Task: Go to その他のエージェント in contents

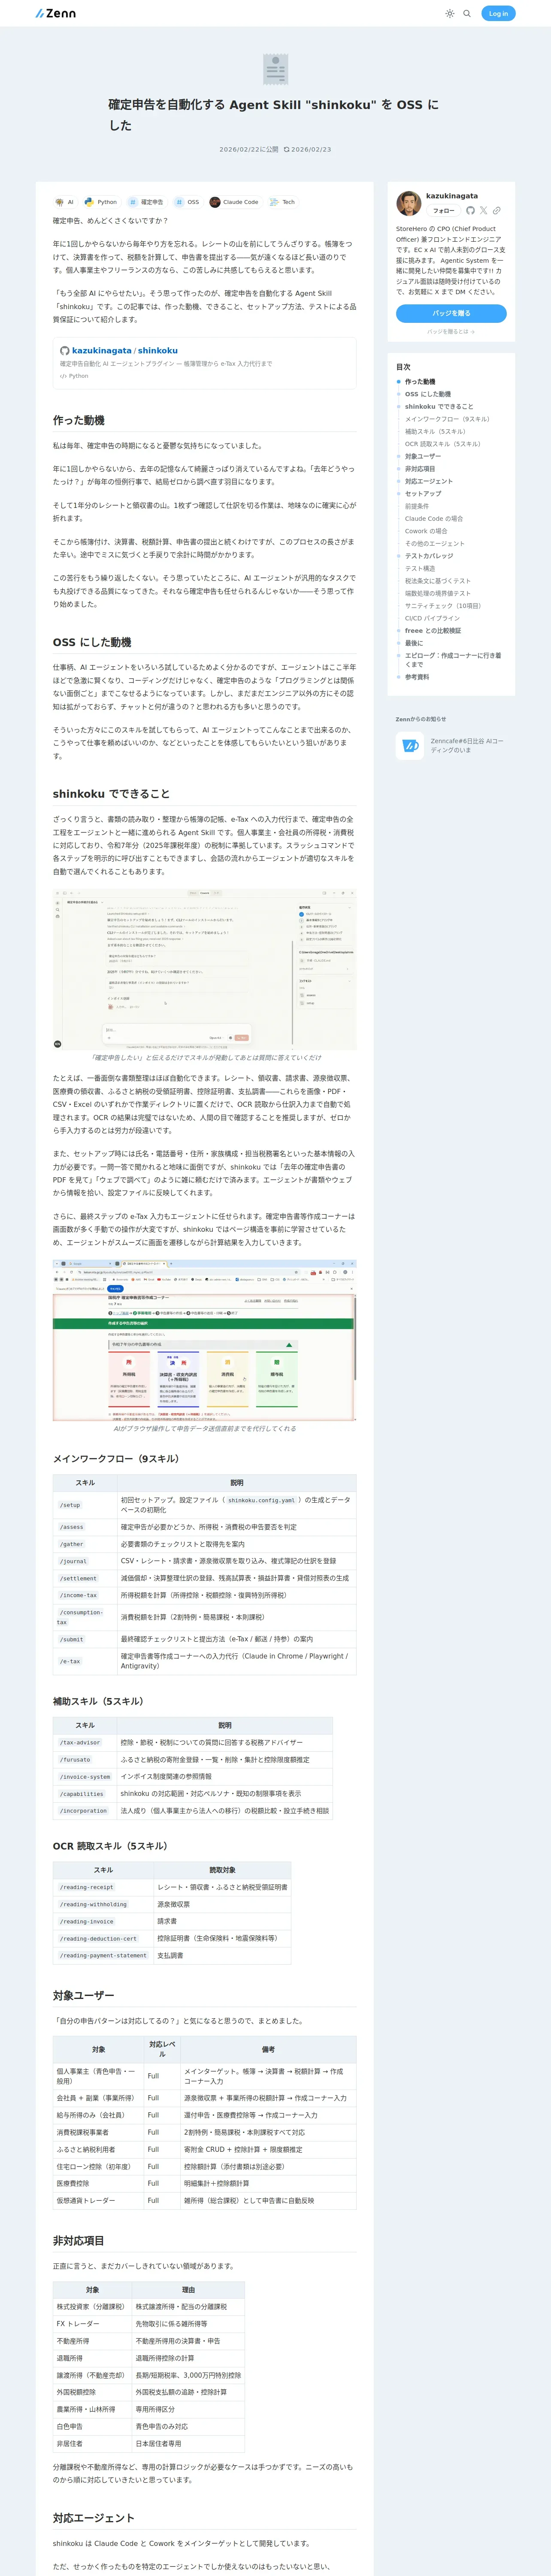Action: click(x=435, y=544)
